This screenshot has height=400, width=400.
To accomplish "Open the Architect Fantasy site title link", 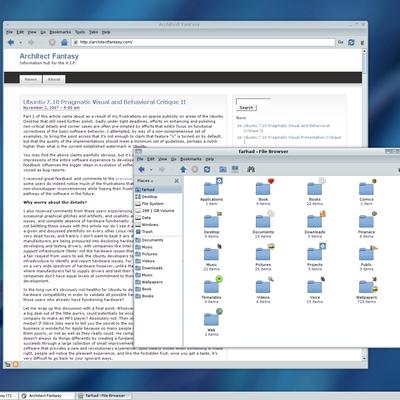I will [49, 56].
